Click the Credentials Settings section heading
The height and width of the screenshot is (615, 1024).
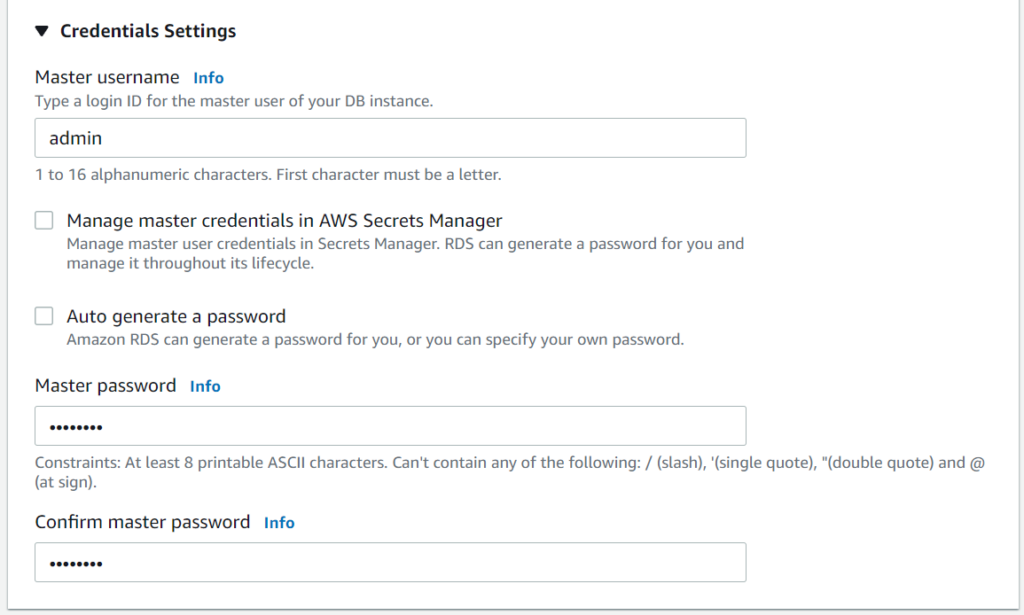148,31
